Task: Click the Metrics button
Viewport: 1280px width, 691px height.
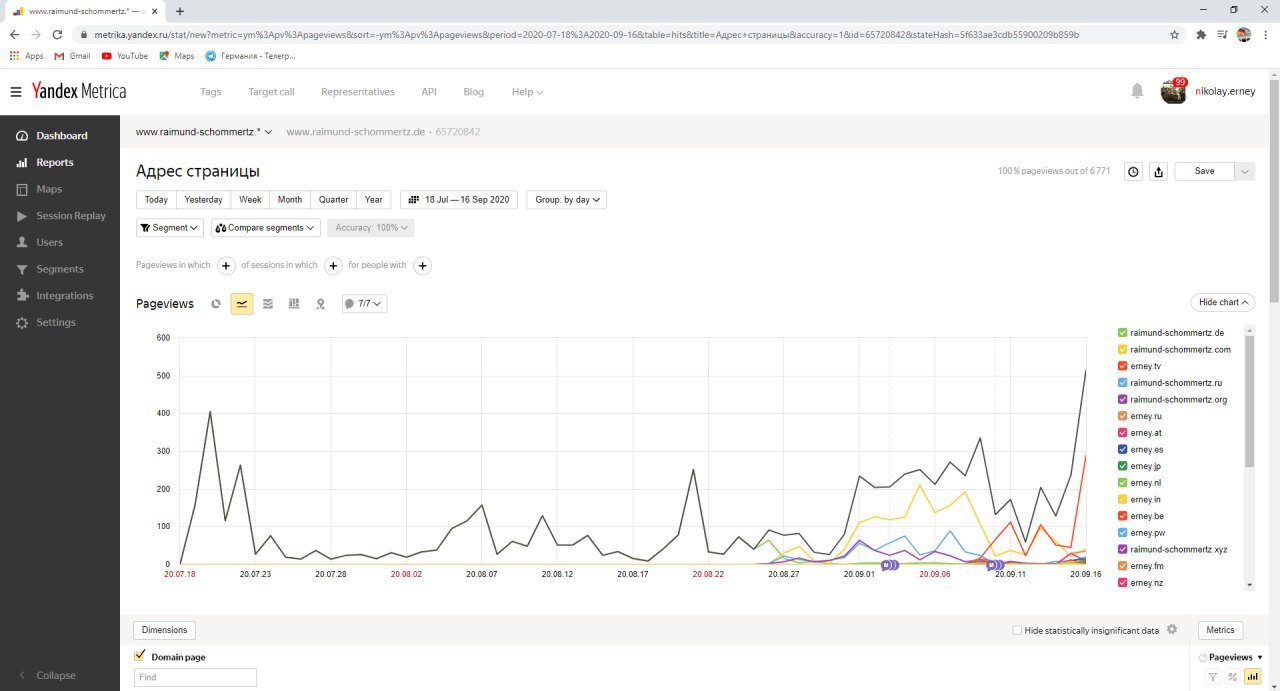Action: [1220, 630]
